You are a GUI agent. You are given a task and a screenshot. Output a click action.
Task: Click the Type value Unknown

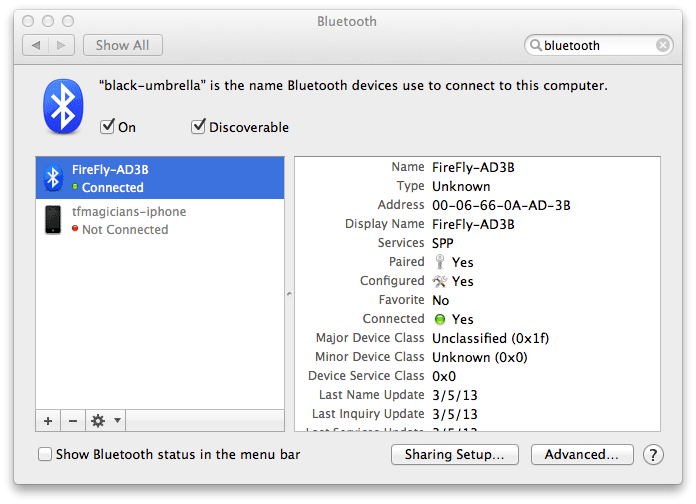[461, 187]
